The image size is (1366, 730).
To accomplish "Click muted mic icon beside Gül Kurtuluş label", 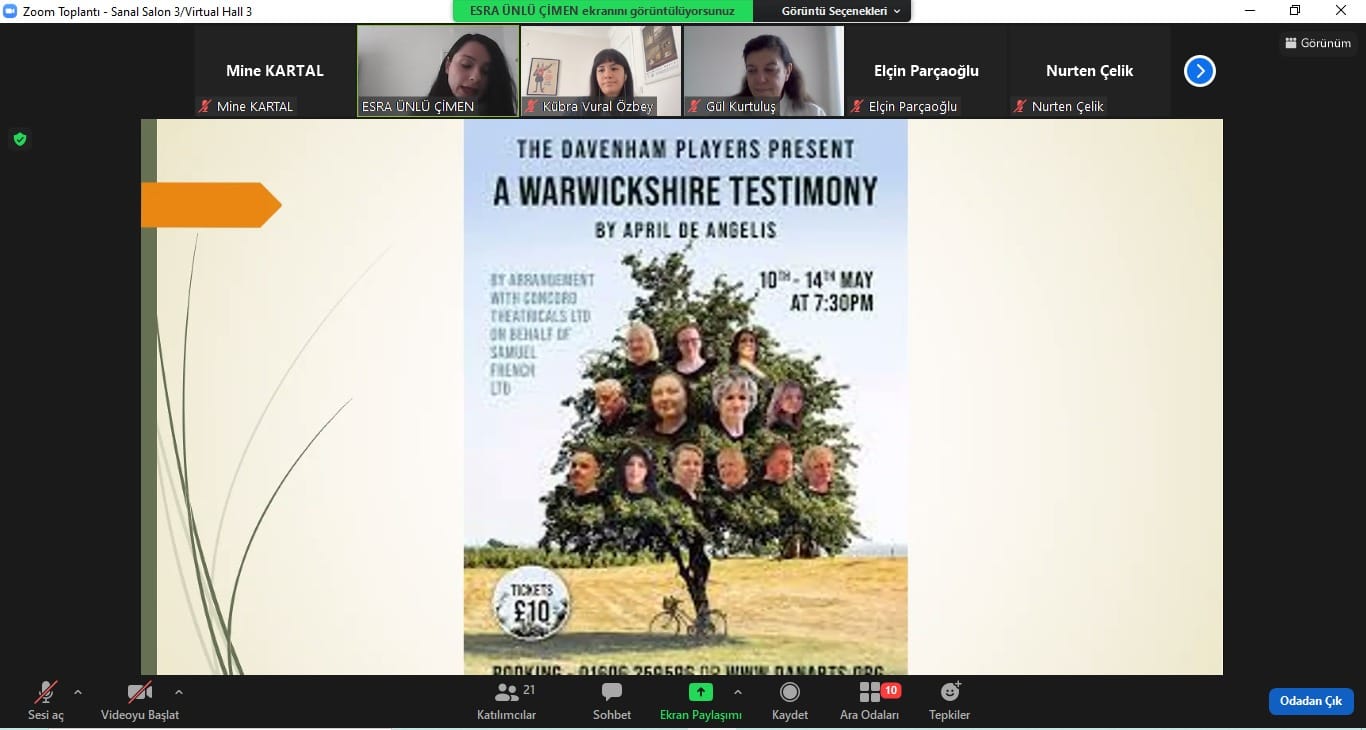I will pos(694,106).
